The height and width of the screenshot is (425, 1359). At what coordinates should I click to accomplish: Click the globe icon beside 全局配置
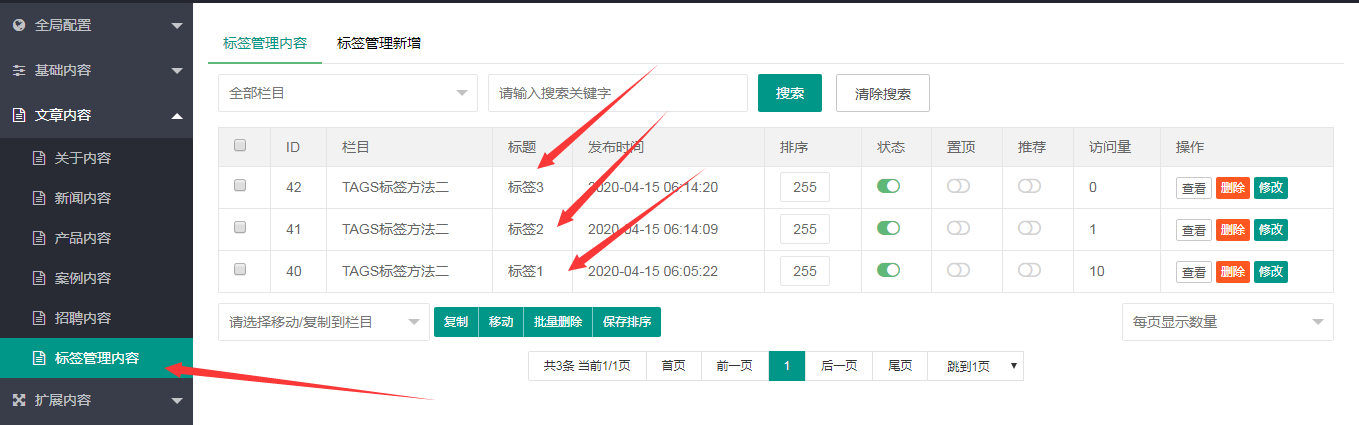pyautogui.click(x=18, y=25)
